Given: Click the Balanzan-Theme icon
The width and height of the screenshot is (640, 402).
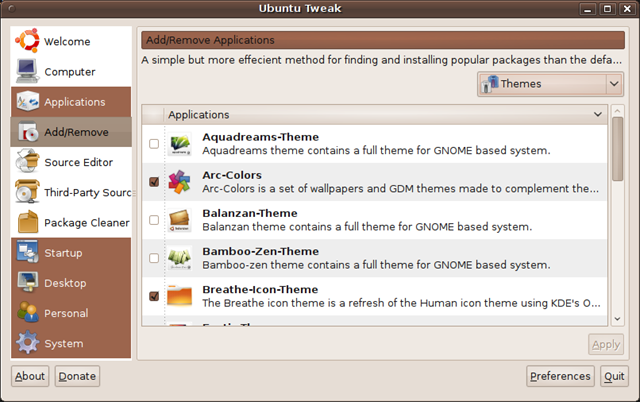Looking at the screenshot, I should point(180,220).
